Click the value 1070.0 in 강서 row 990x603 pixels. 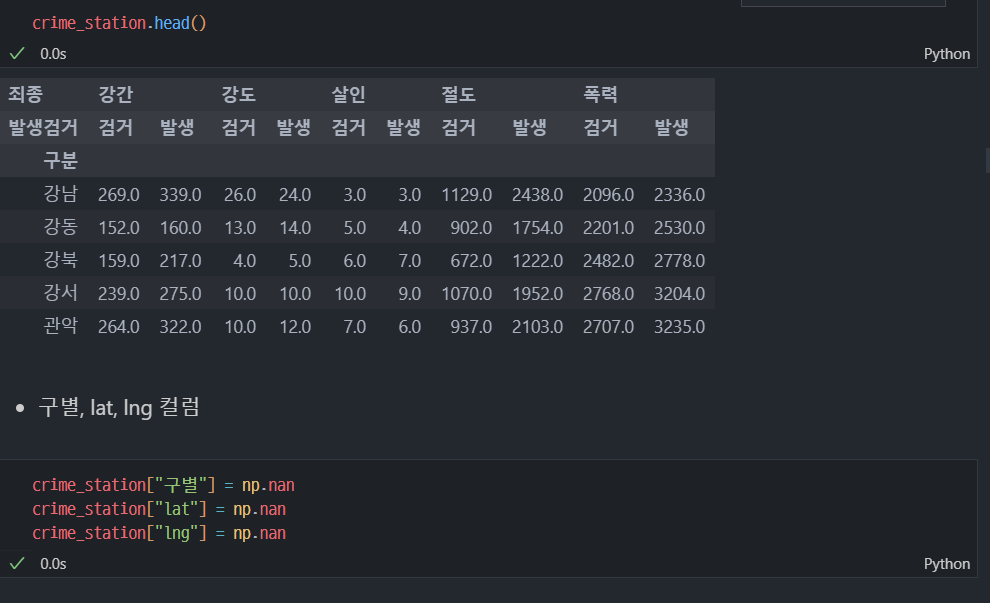click(x=467, y=294)
